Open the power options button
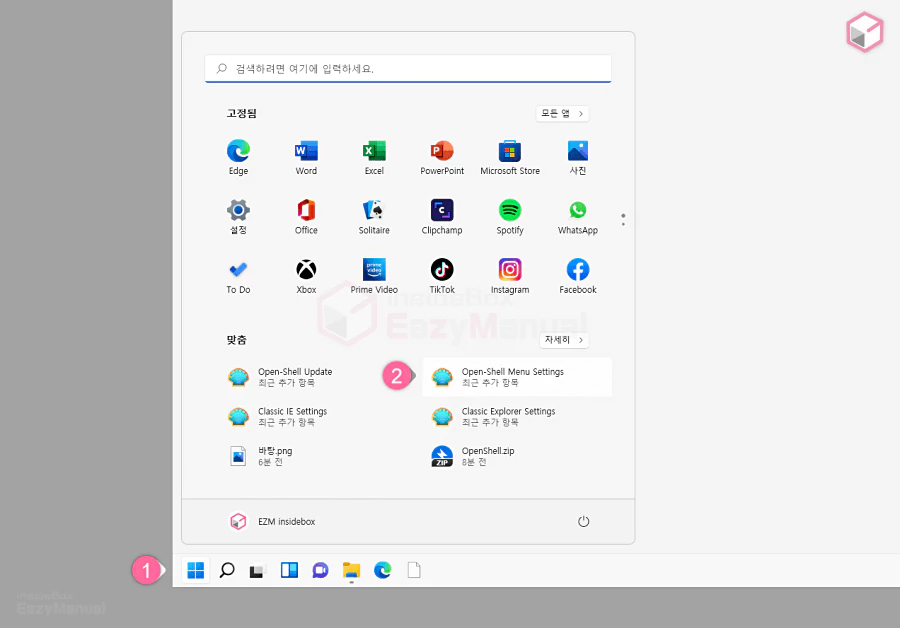The image size is (900, 628). (x=583, y=521)
